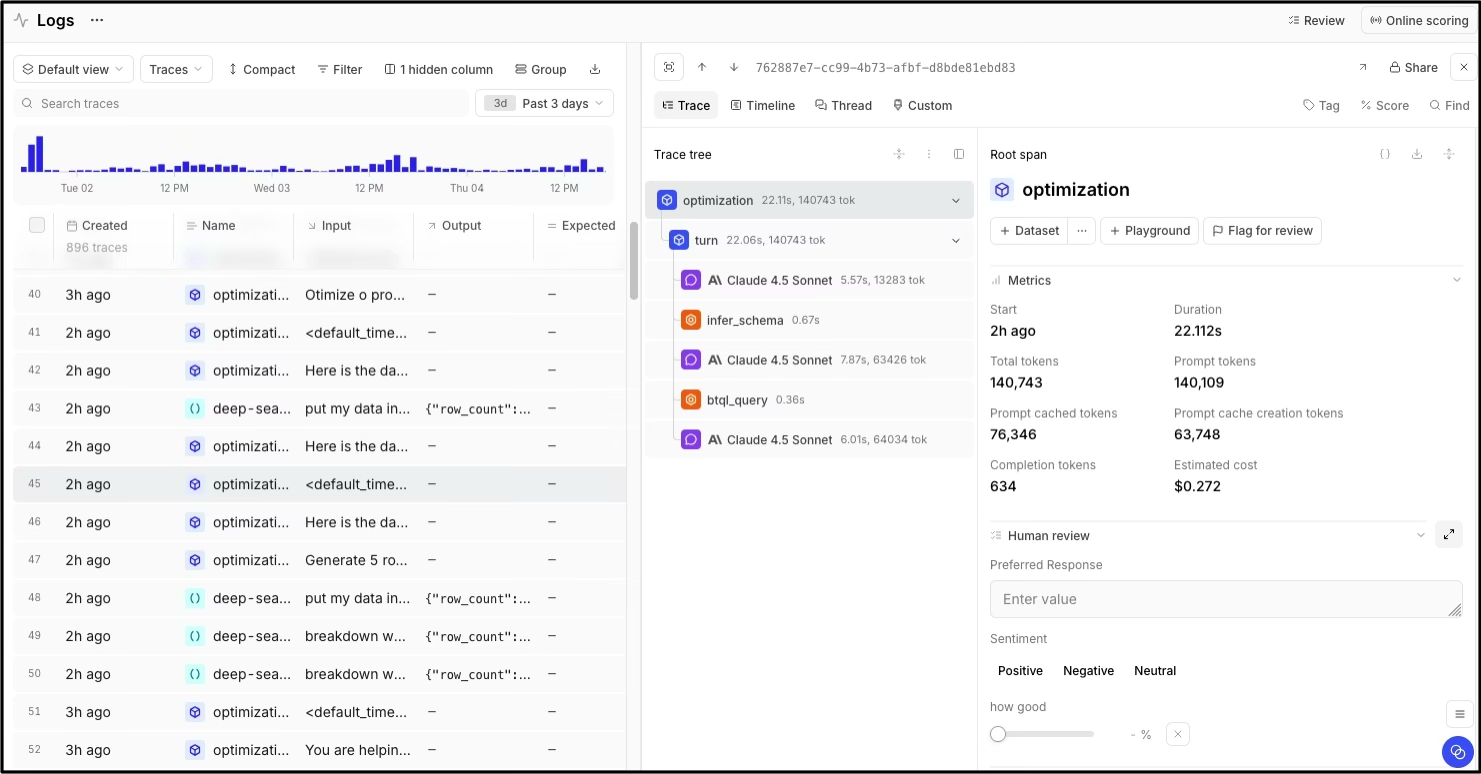
Task: Check the select-all traces checkbox
Action: tap(37, 225)
